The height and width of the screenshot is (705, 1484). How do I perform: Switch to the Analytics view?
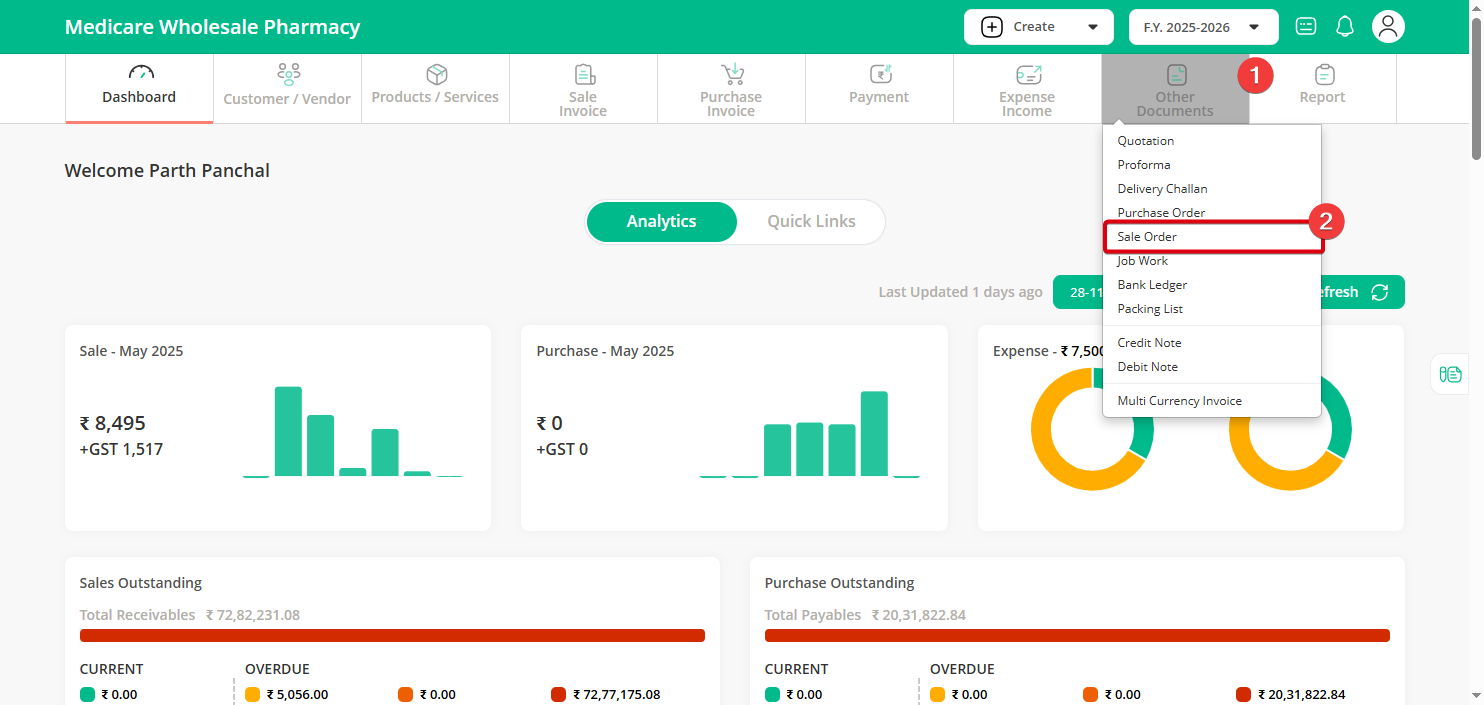click(661, 222)
